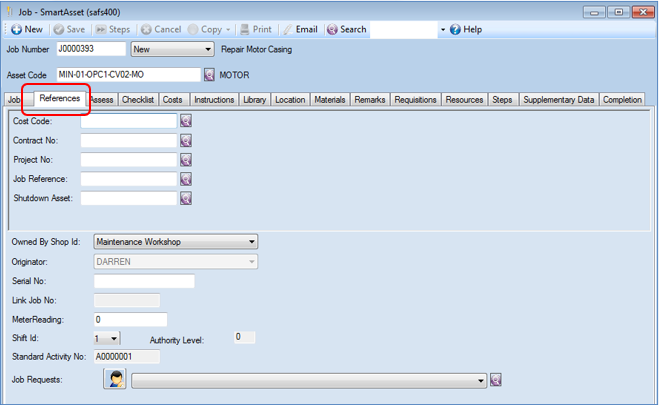
Task: Click the Email toolbar button
Action: (x=301, y=29)
